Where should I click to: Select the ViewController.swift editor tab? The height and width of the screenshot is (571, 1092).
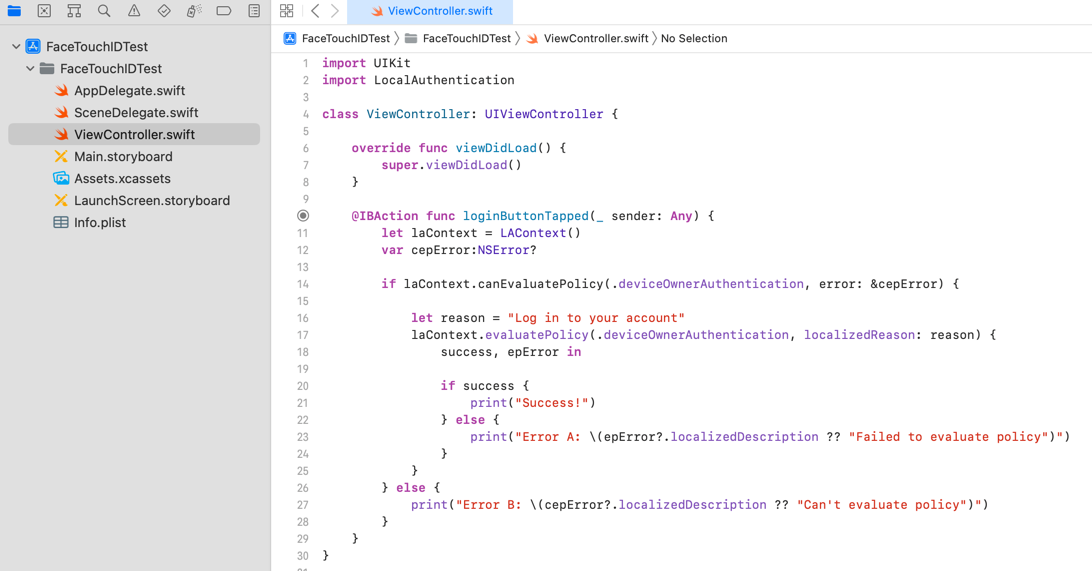point(431,11)
